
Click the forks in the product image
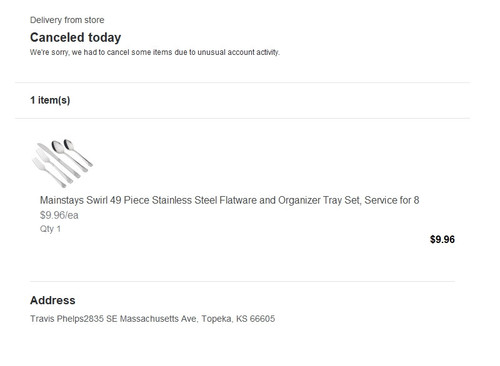click(50, 170)
